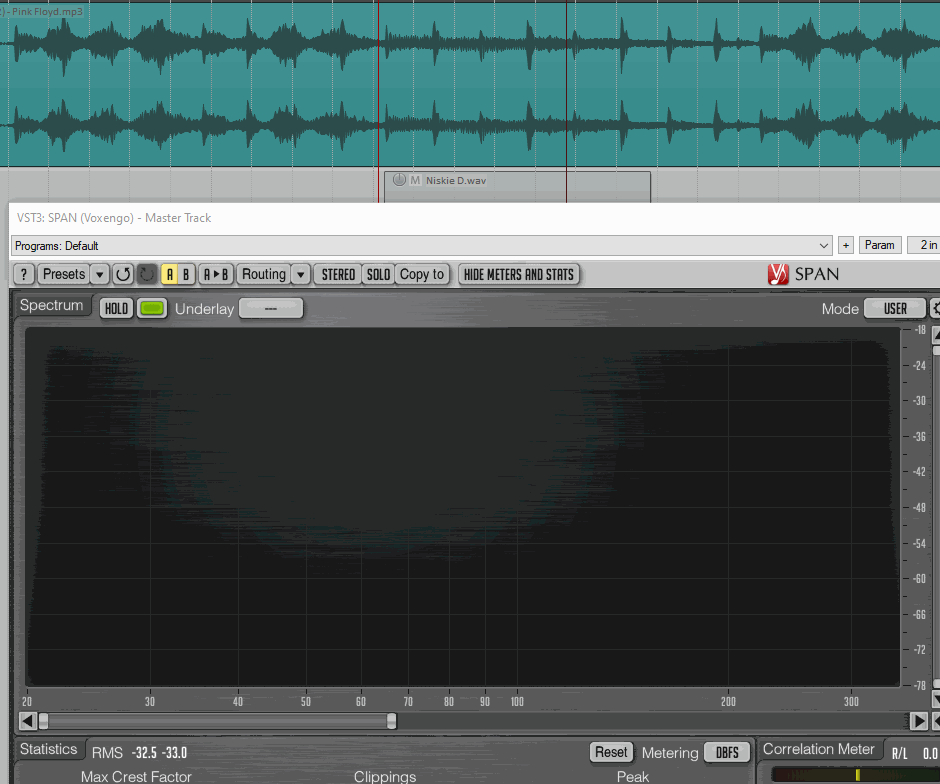
Task: Open the SPAN help question-mark button
Action: pos(24,274)
